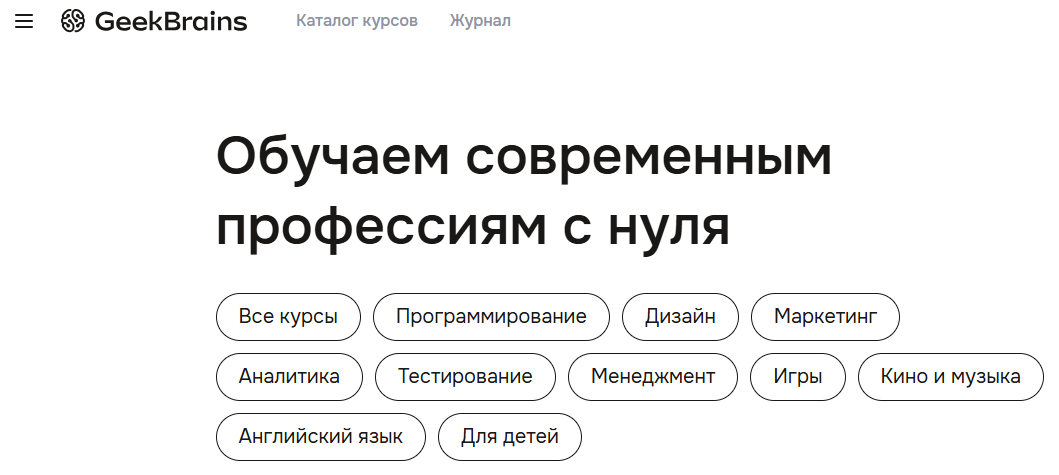Viewport: 1059px width, 475px height.
Task: Show Тестирование courses
Action: click(x=465, y=377)
